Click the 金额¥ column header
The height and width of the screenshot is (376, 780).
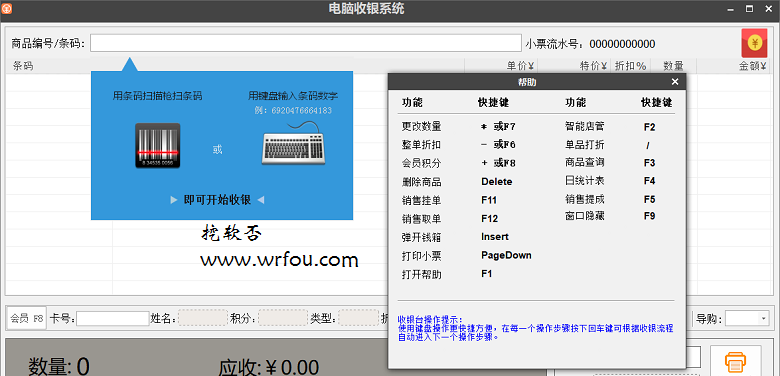tap(753, 66)
